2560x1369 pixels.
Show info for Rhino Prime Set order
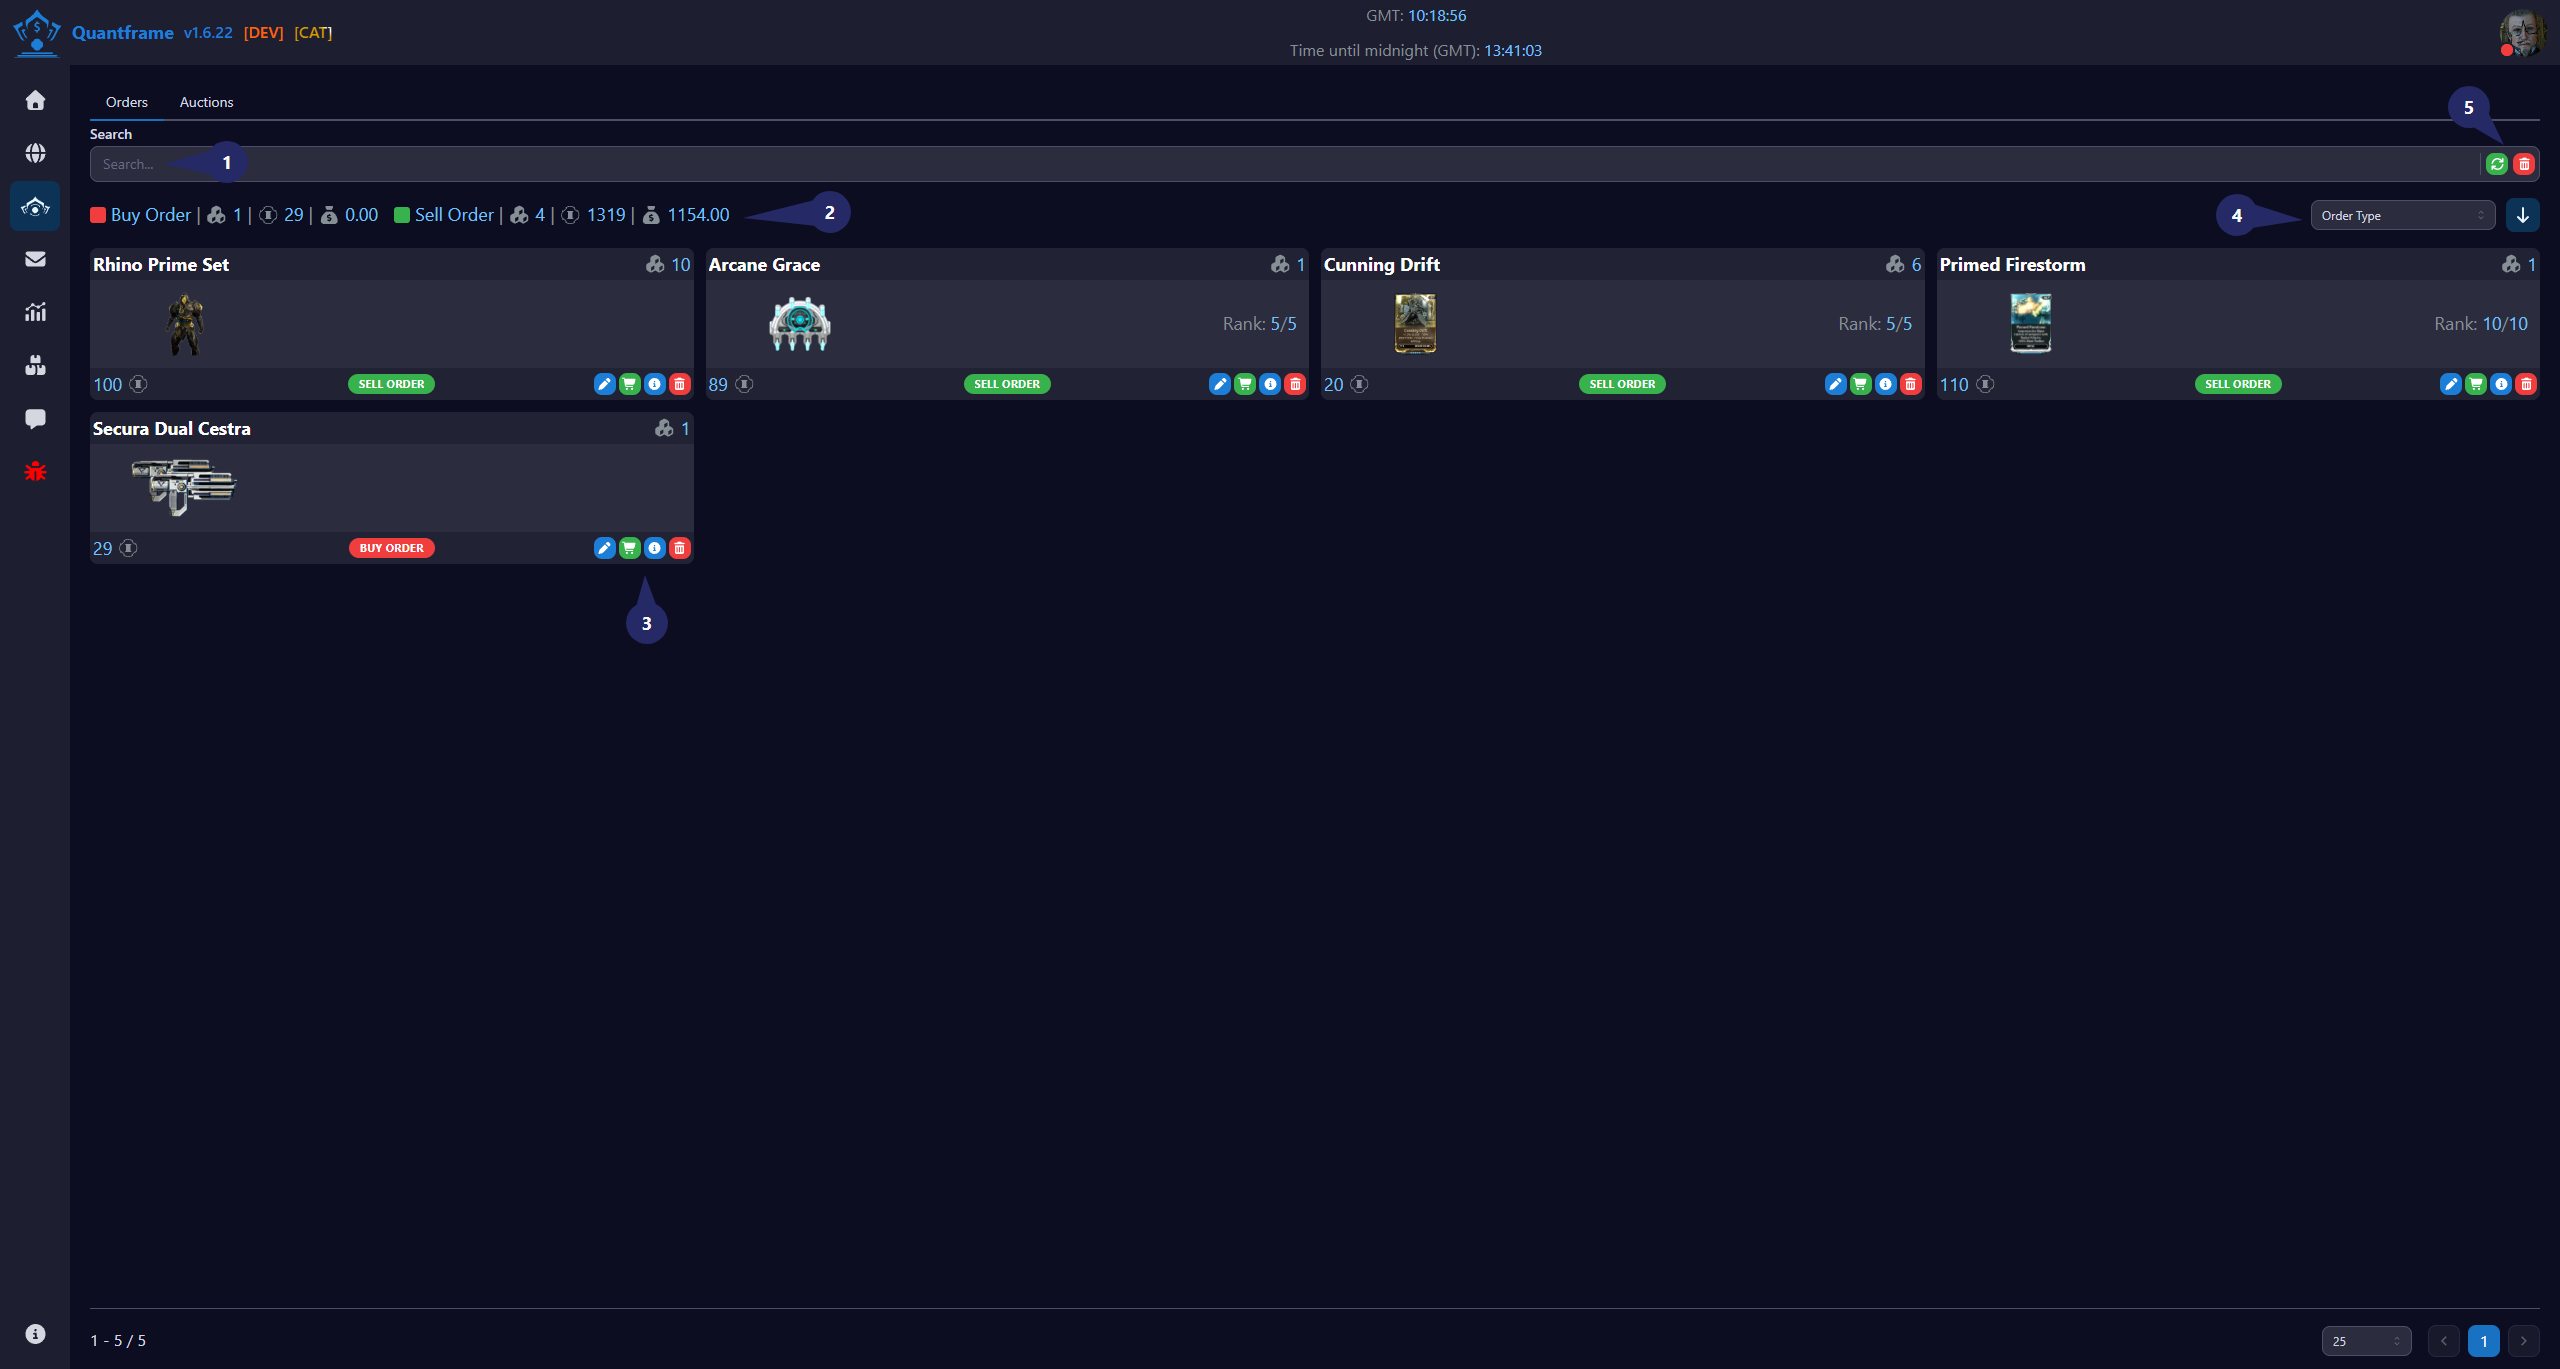click(654, 384)
